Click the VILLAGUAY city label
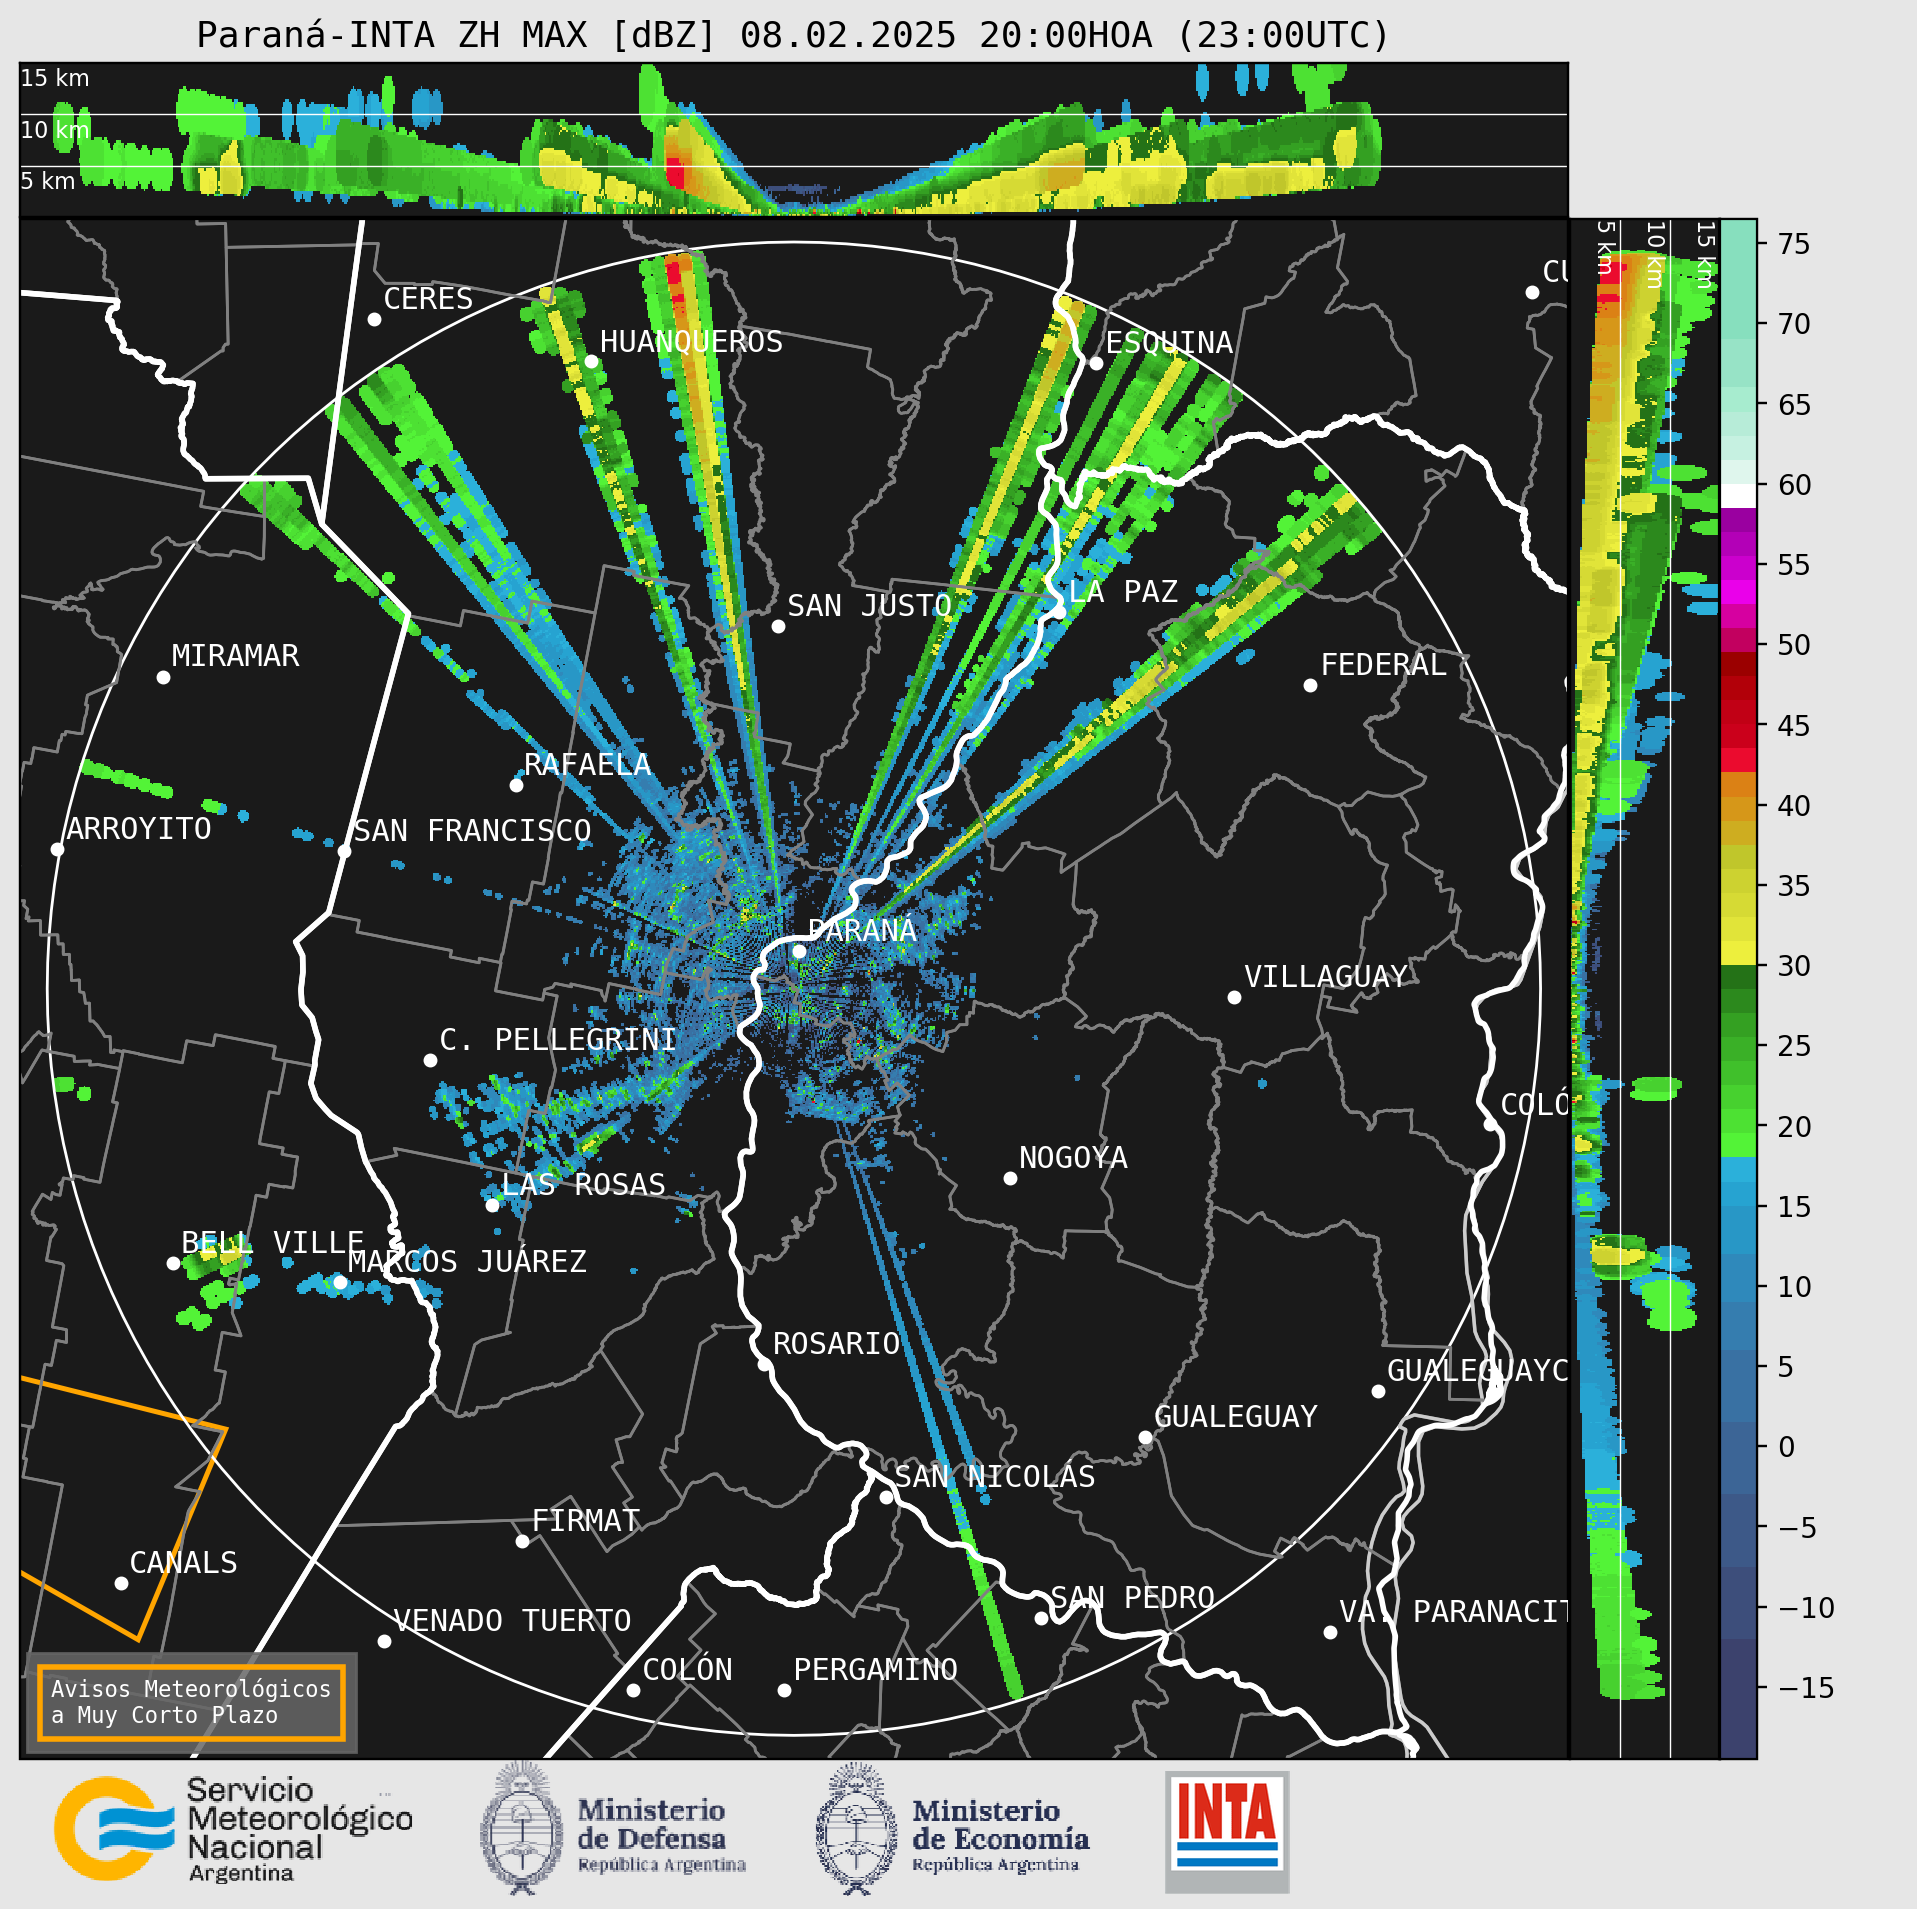This screenshot has width=1917, height=1909. tap(1326, 976)
